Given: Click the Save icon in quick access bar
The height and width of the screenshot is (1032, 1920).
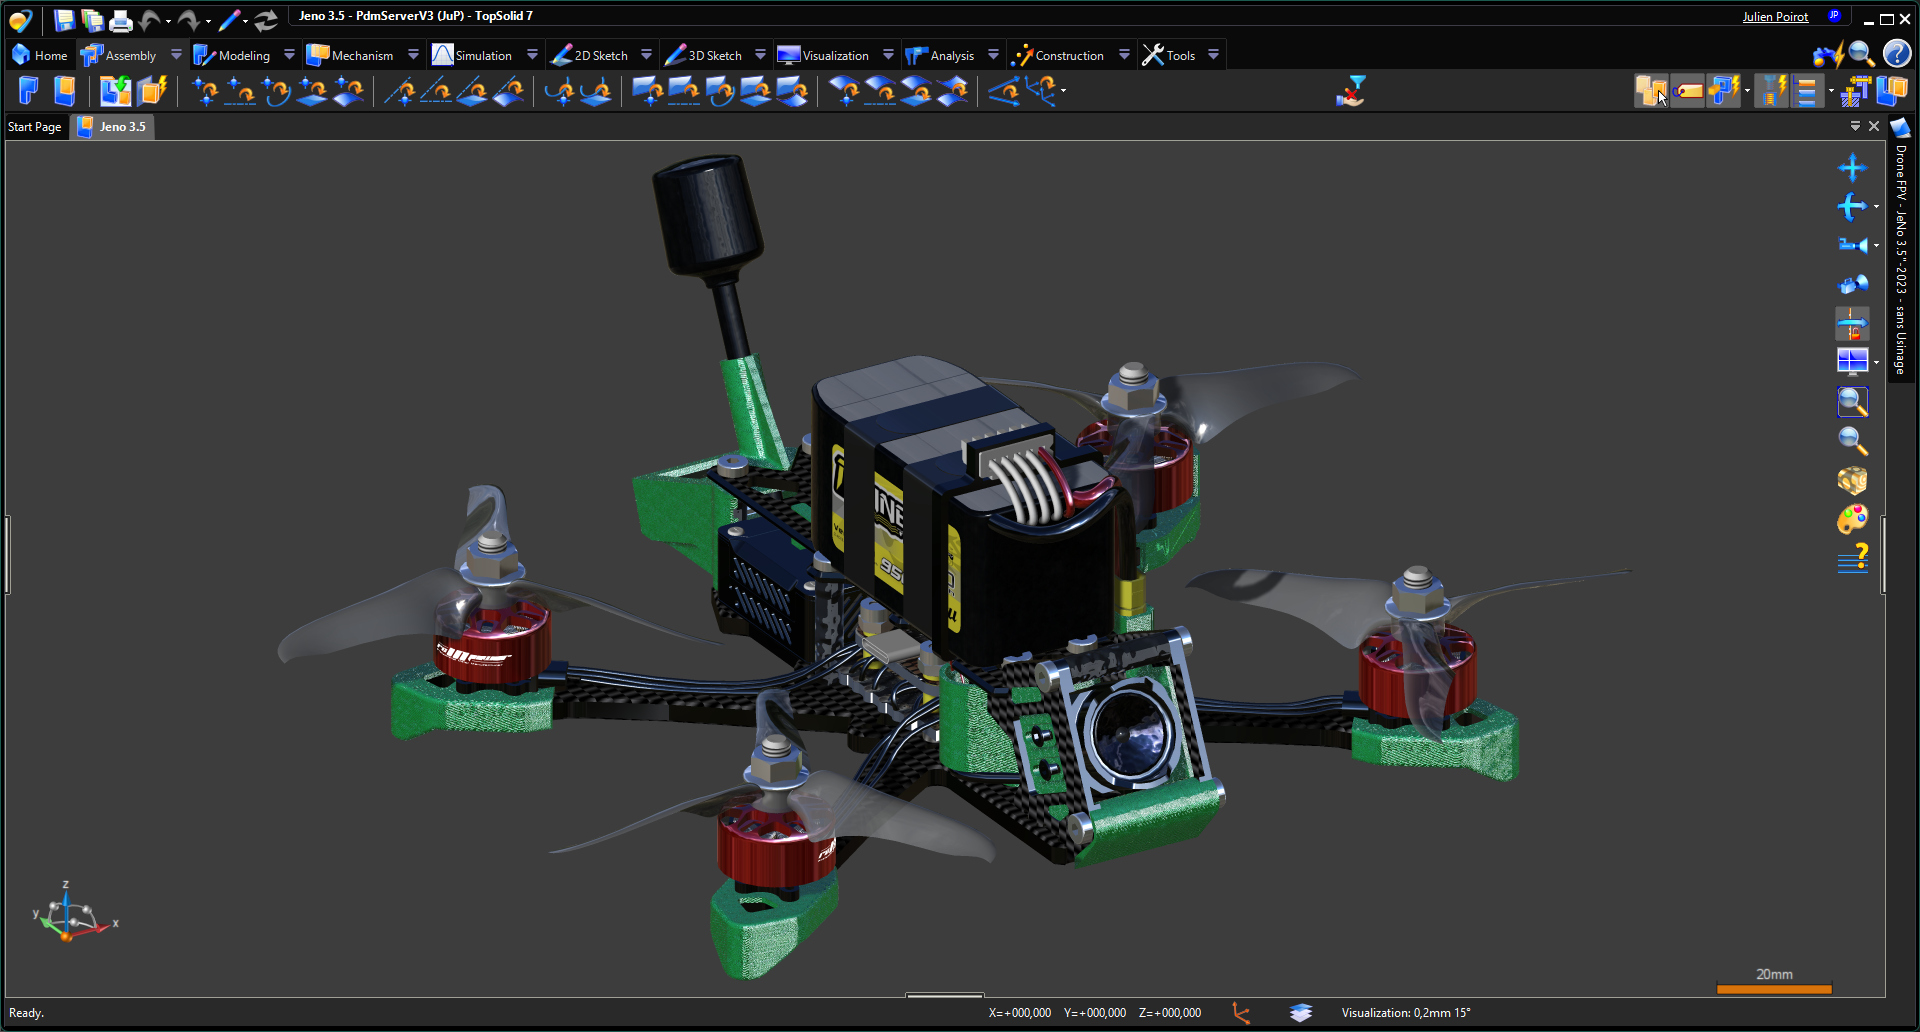Looking at the screenshot, I should click(64, 19).
